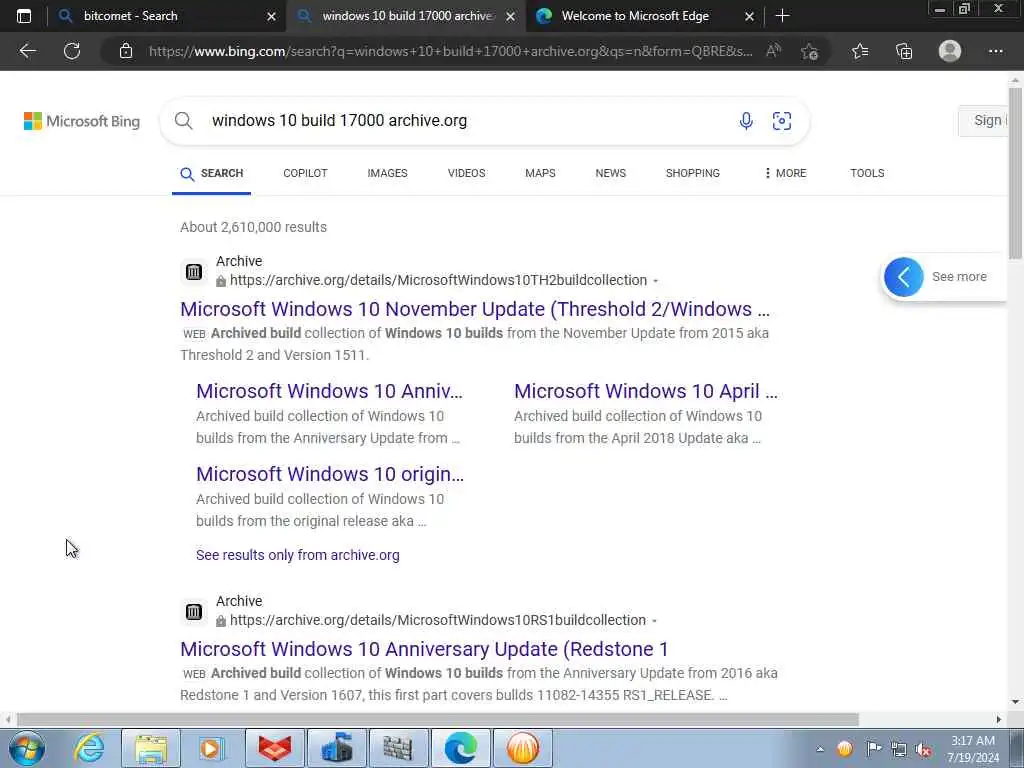The image size is (1024, 768).
Task: Open Microsoft Windows 10 Anniv... sublink
Action: tap(329, 391)
